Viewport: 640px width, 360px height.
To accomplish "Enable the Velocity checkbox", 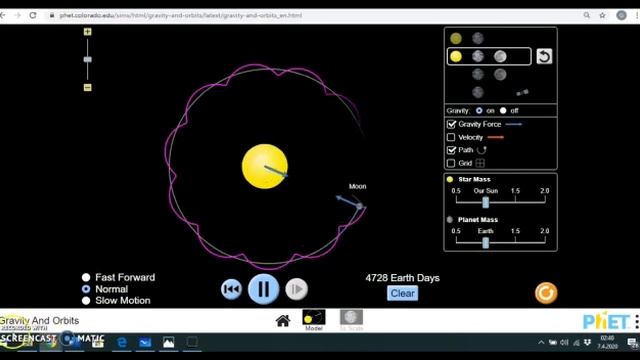I will coord(451,137).
